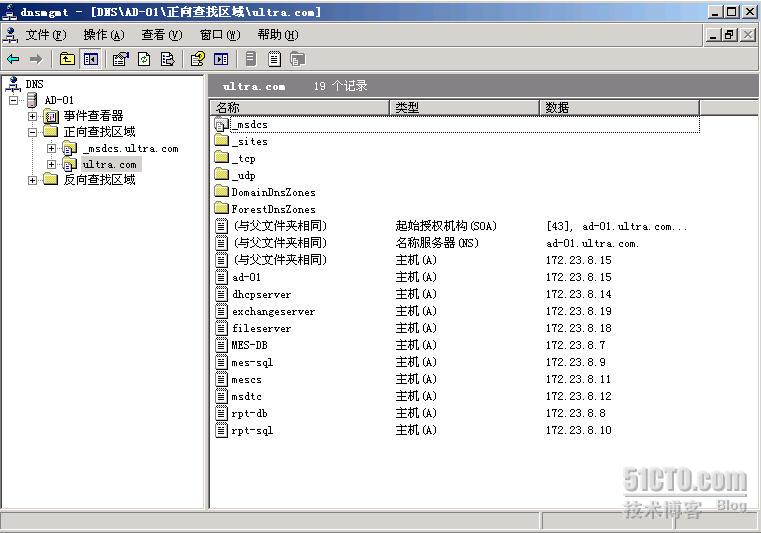Click the Up one level toolbar icon

click(x=67, y=59)
